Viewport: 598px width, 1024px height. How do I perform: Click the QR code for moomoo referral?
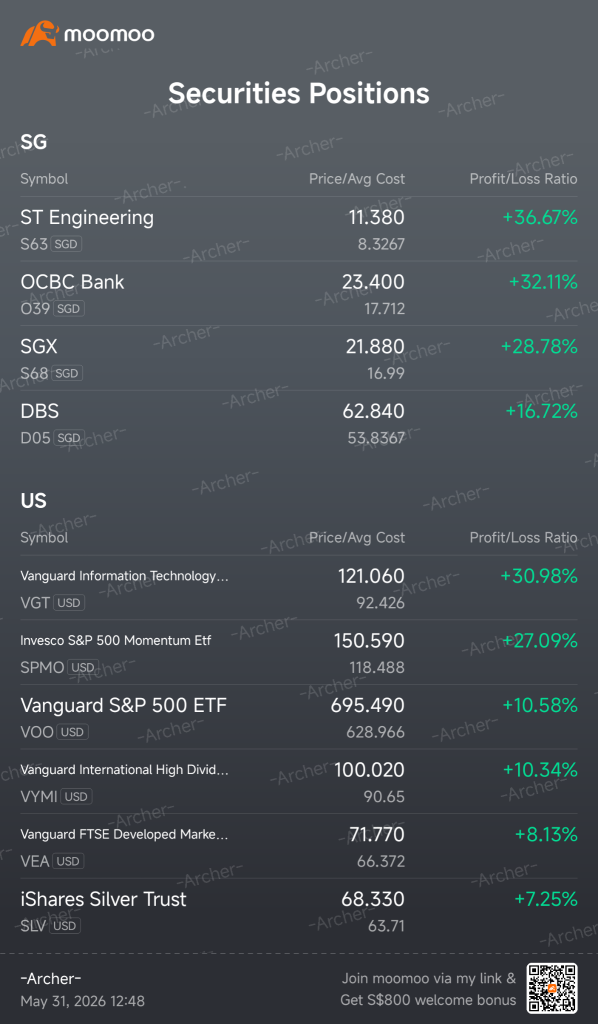pos(552,989)
